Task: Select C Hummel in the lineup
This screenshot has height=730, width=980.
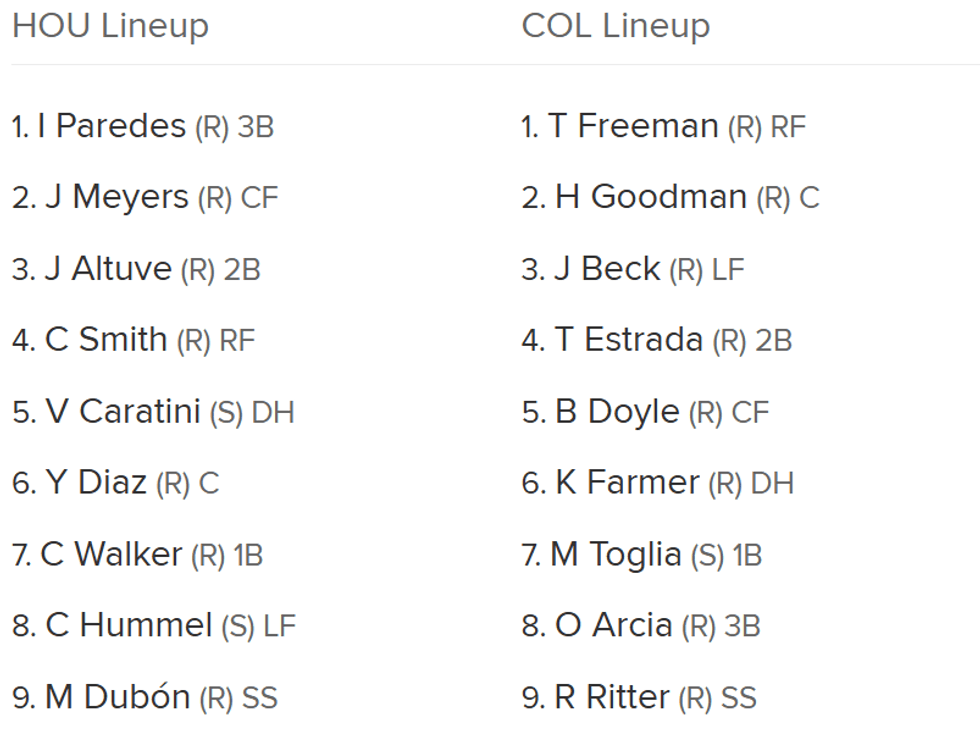Action: click(129, 626)
